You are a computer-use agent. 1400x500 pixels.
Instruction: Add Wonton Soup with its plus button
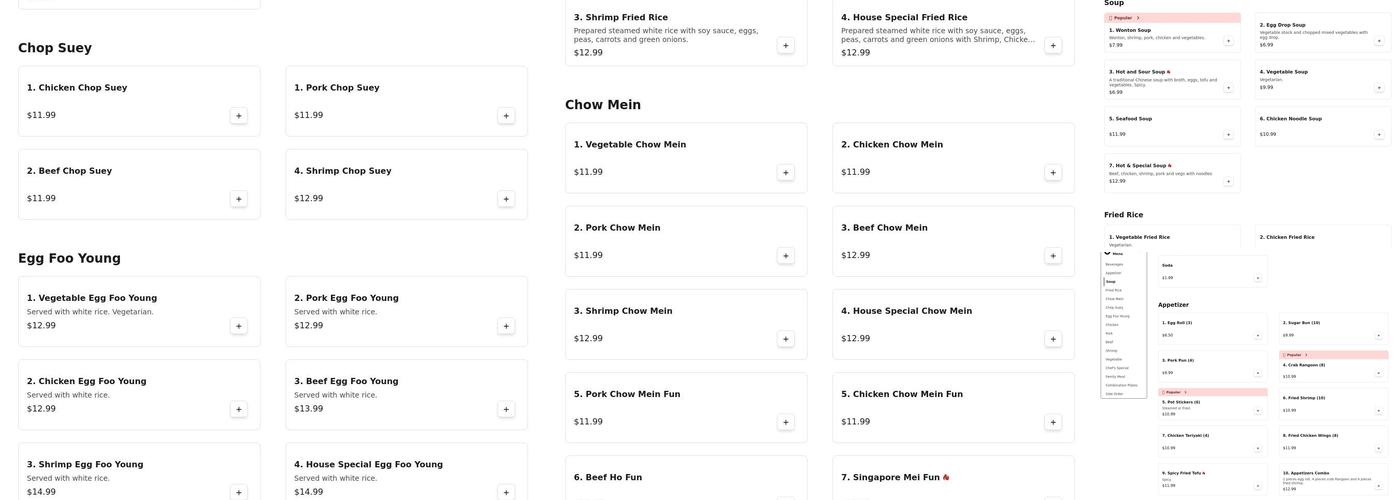pos(1228,41)
